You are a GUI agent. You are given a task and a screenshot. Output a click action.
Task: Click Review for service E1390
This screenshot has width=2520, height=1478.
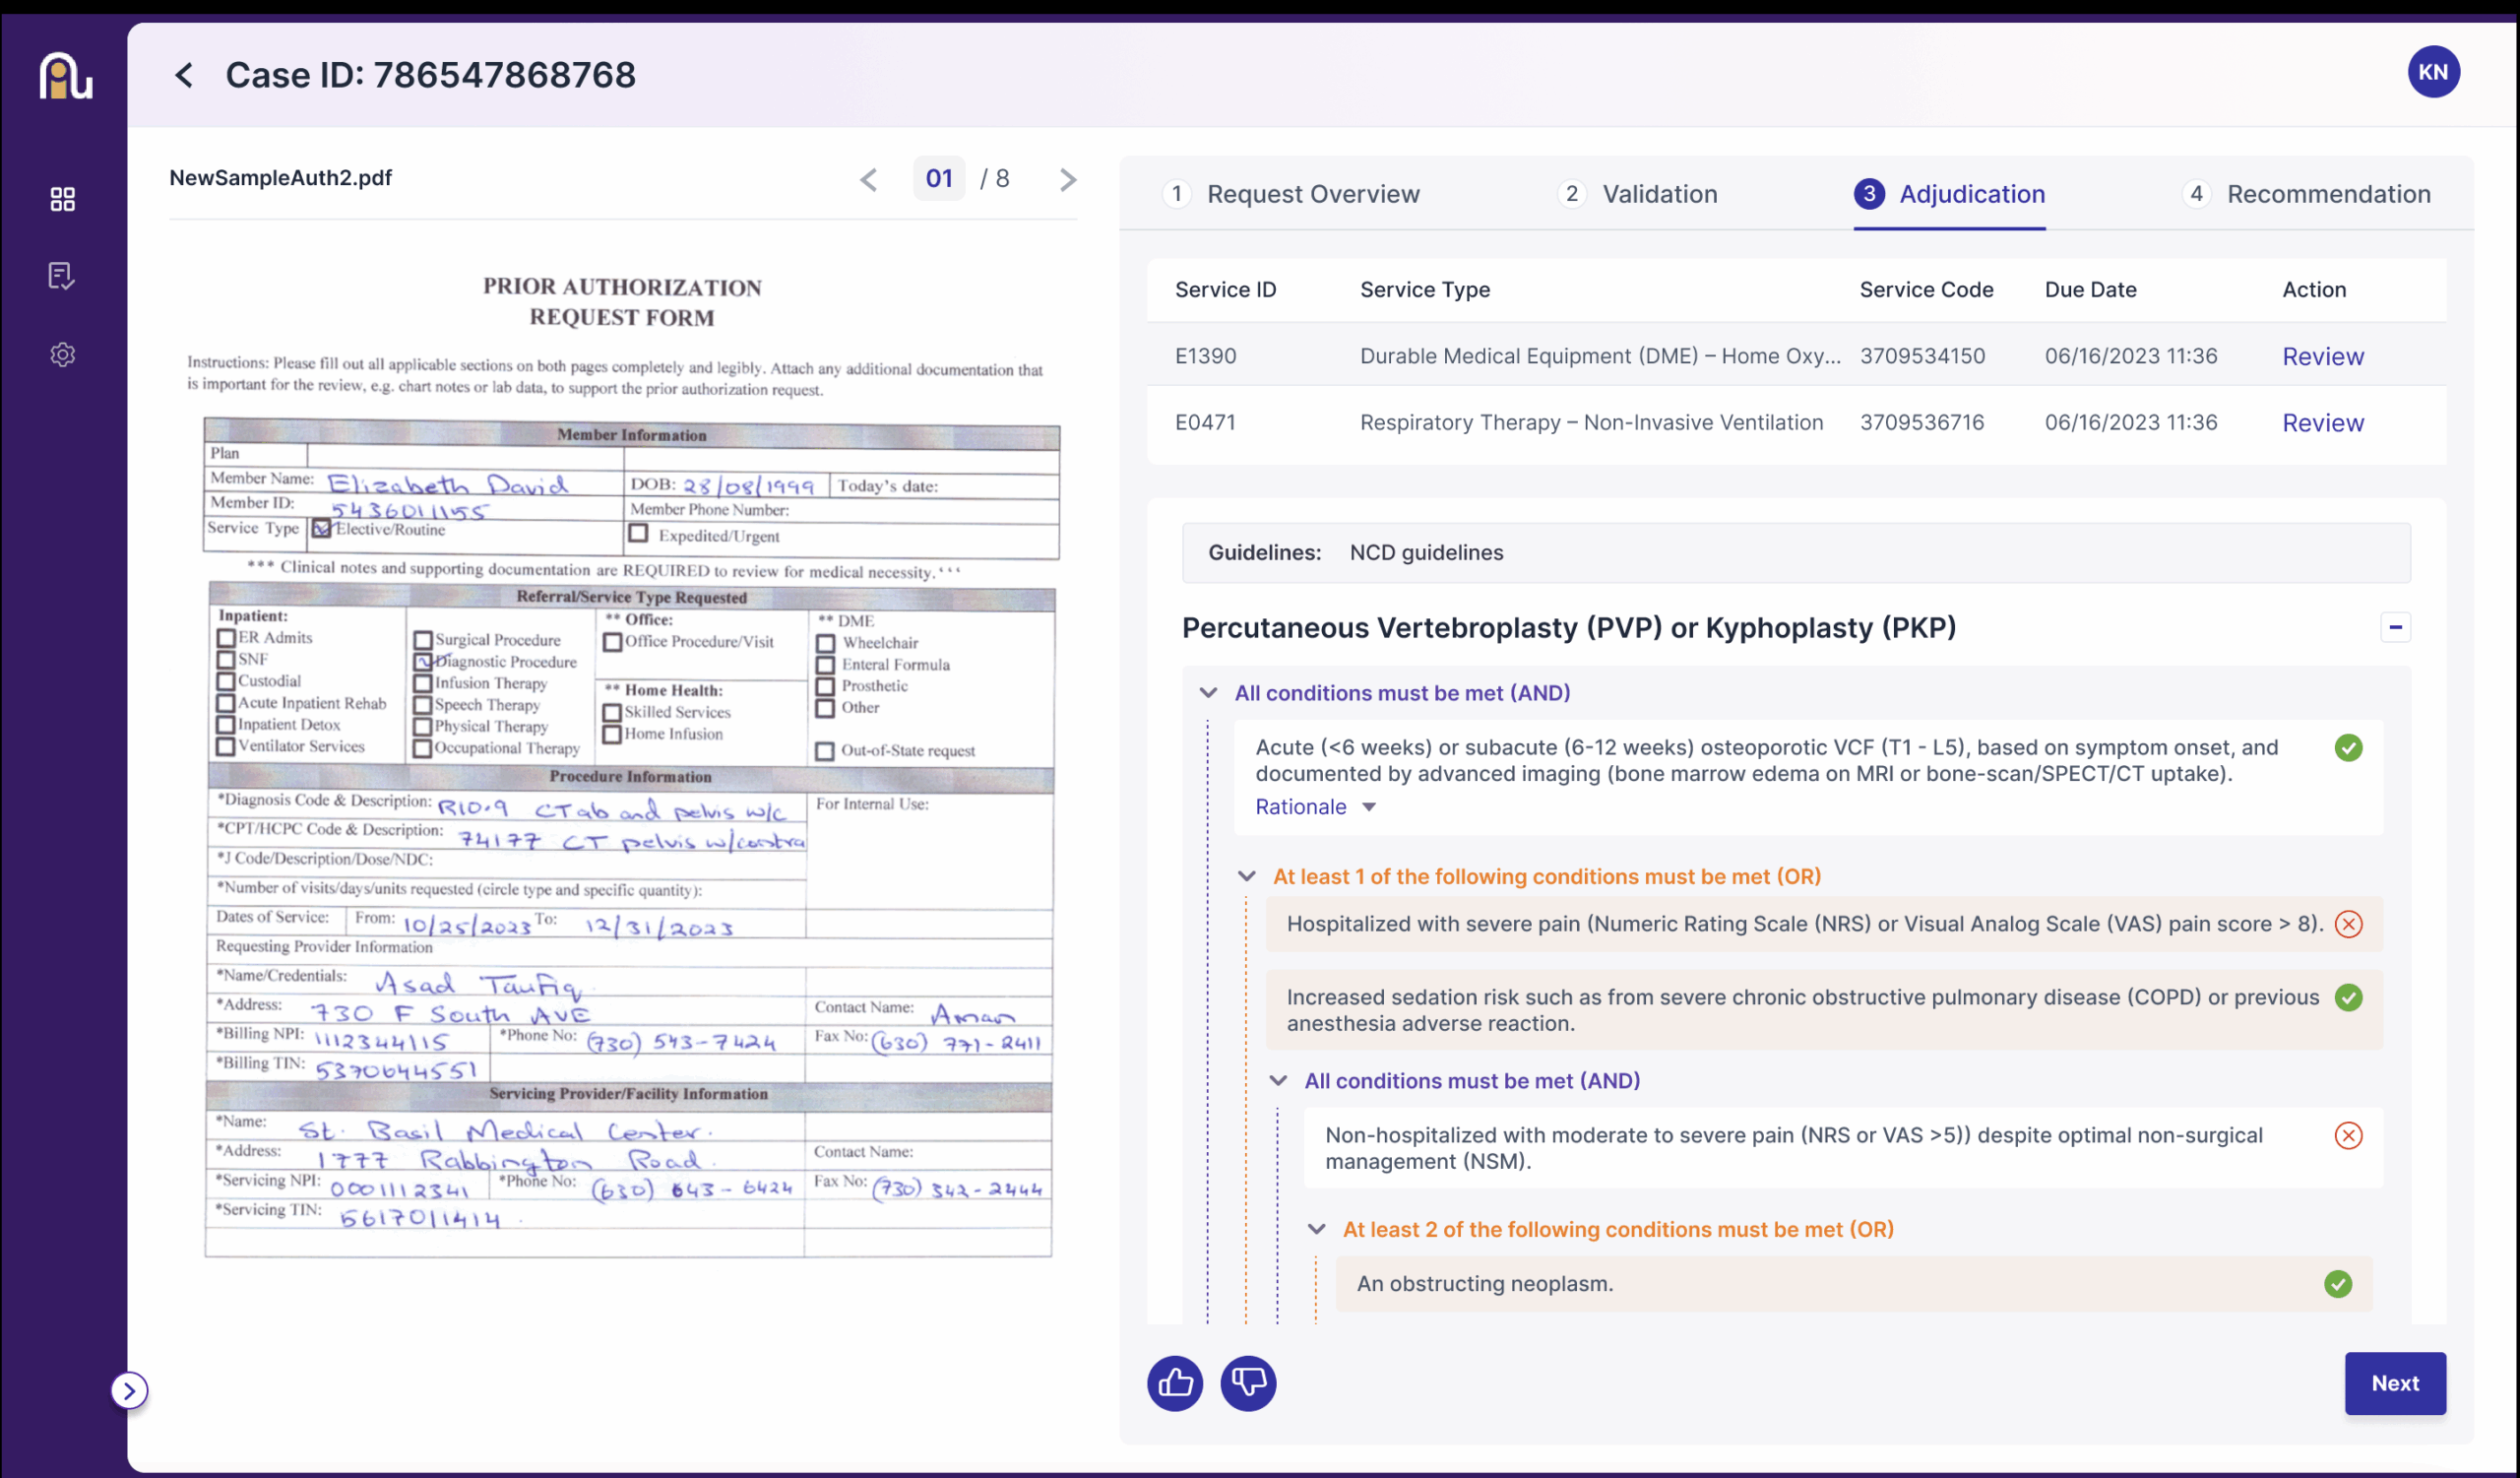2321,357
